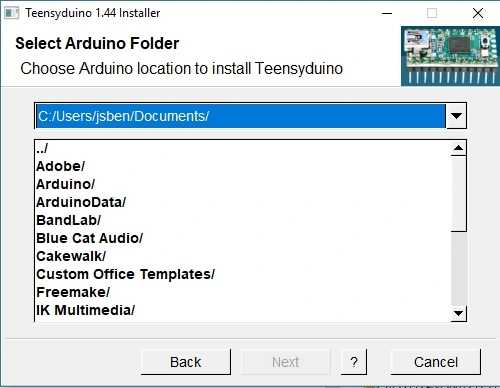Click the C:/Users/jsben/Documents/ path field

(241, 116)
